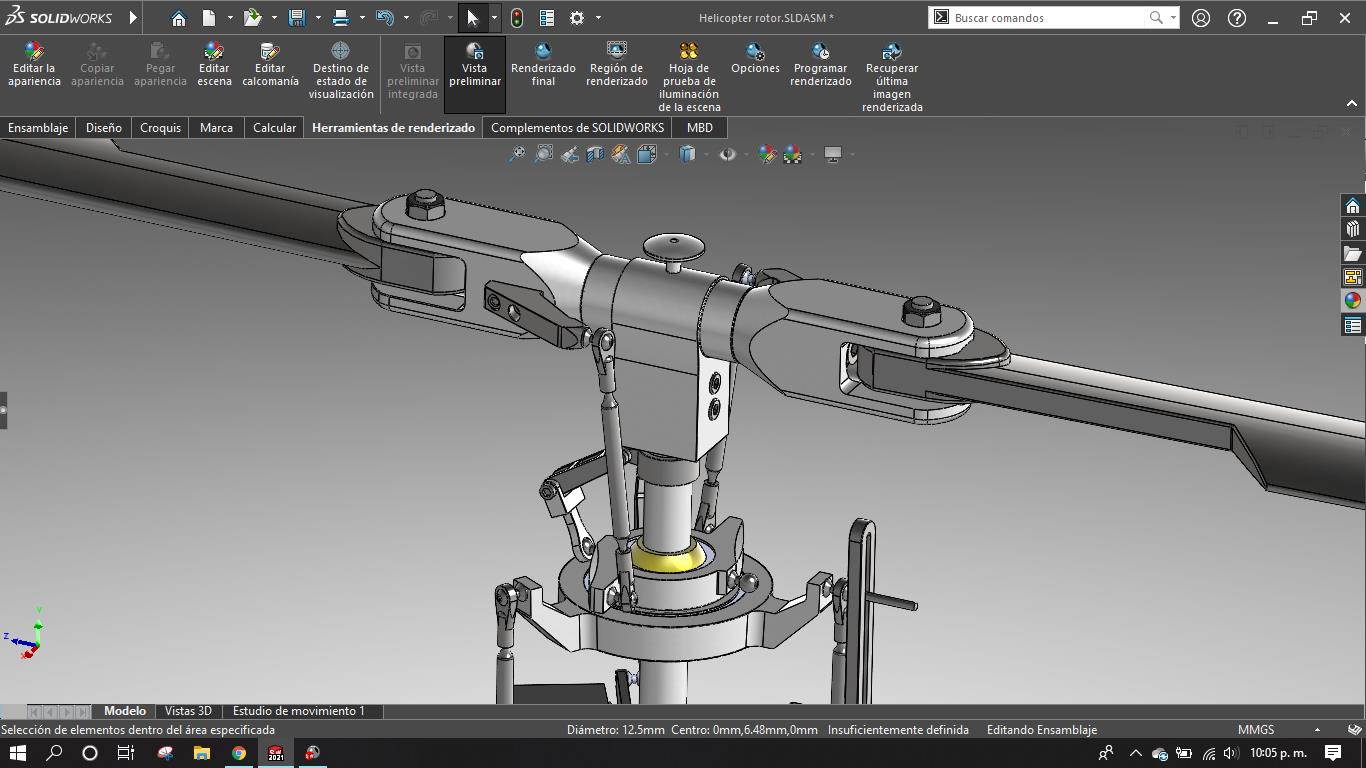1366x768 pixels.
Task: Open the Appearances tab in the task pane
Action: (x=1352, y=301)
